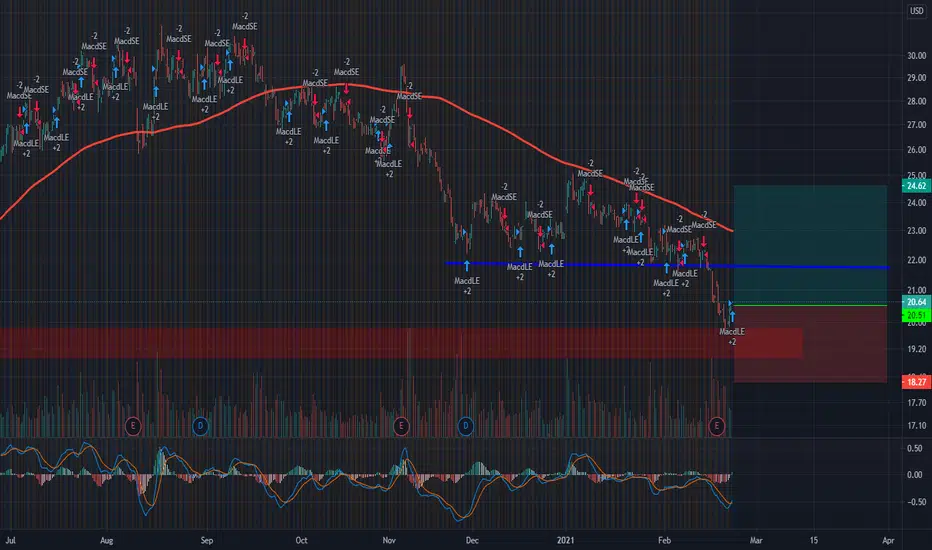Click the Jul label on the time axis
The image size is (932, 550).
pos(11,540)
